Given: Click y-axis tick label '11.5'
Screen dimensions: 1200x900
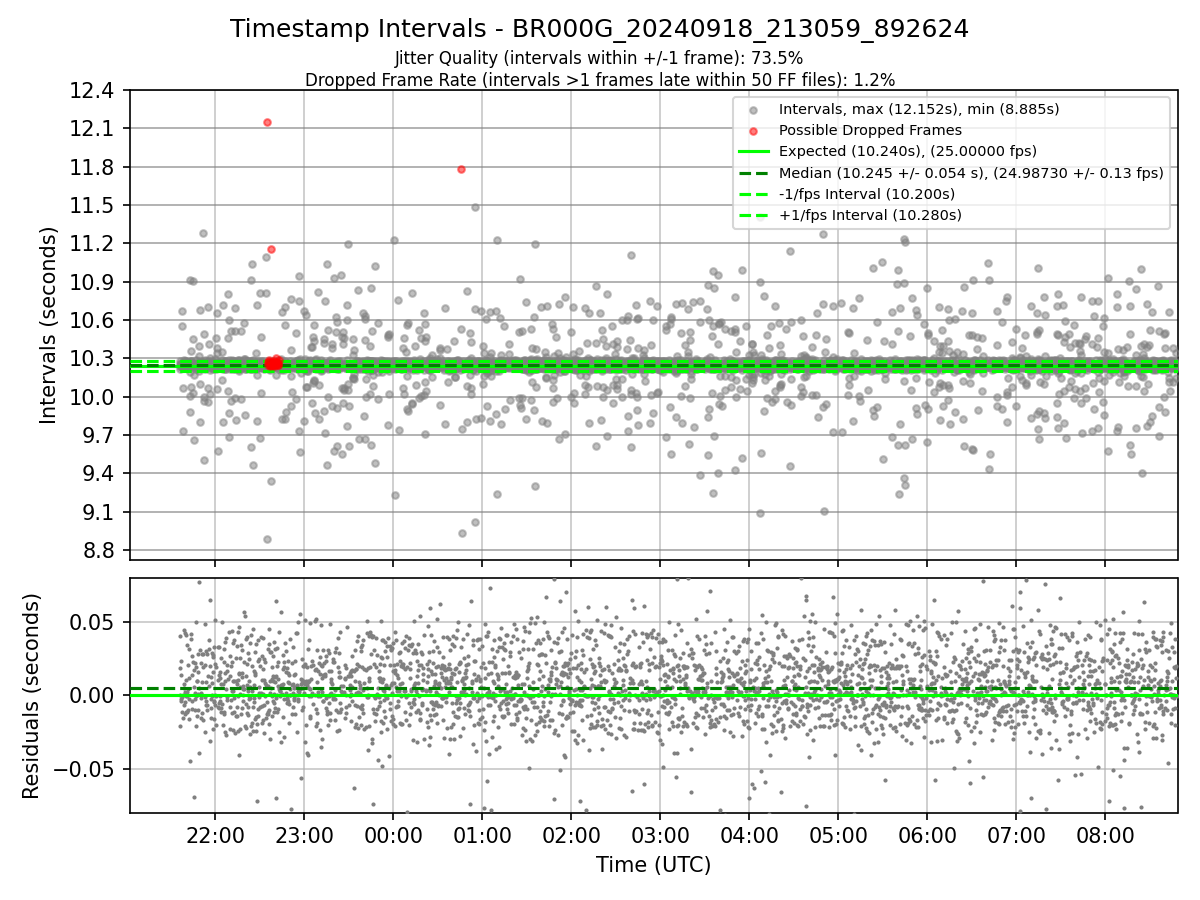Looking at the screenshot, I should click(x=93, y=206).
